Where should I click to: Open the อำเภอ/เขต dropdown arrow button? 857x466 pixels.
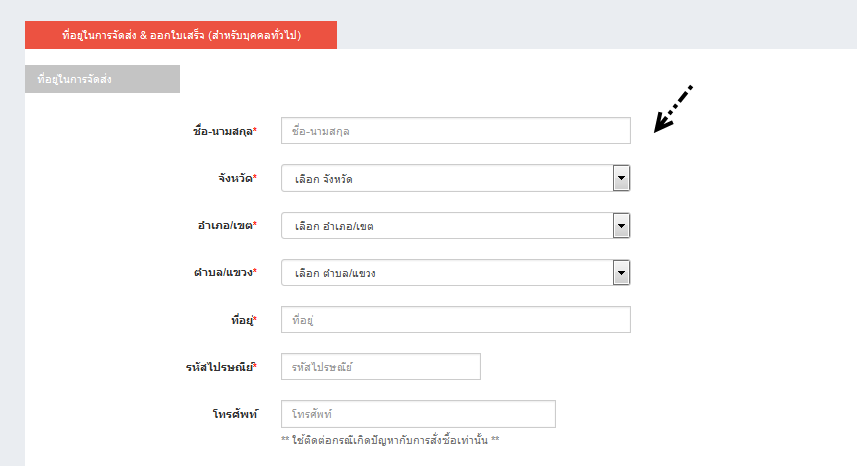tap(621, 226)
